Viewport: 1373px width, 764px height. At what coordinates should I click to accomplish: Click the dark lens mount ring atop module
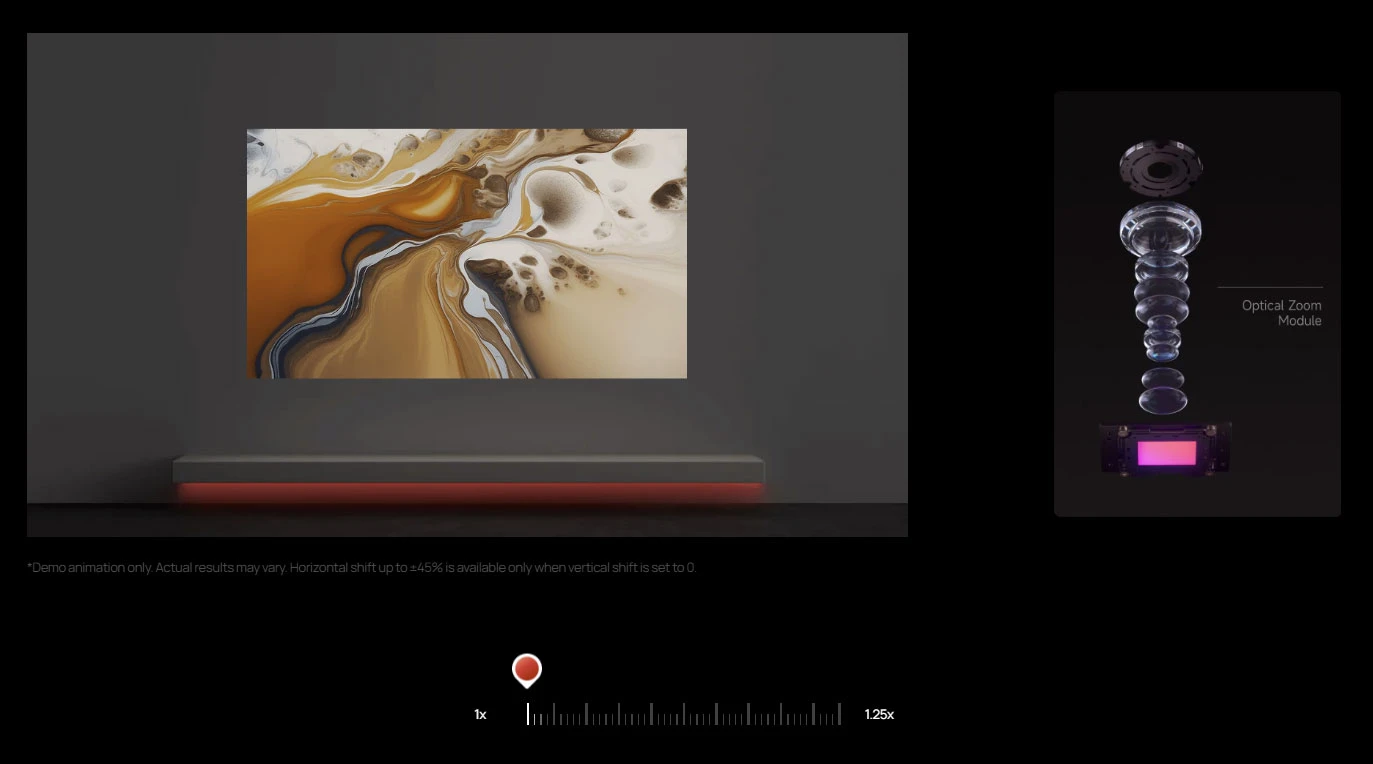[x=1160, y=164]
